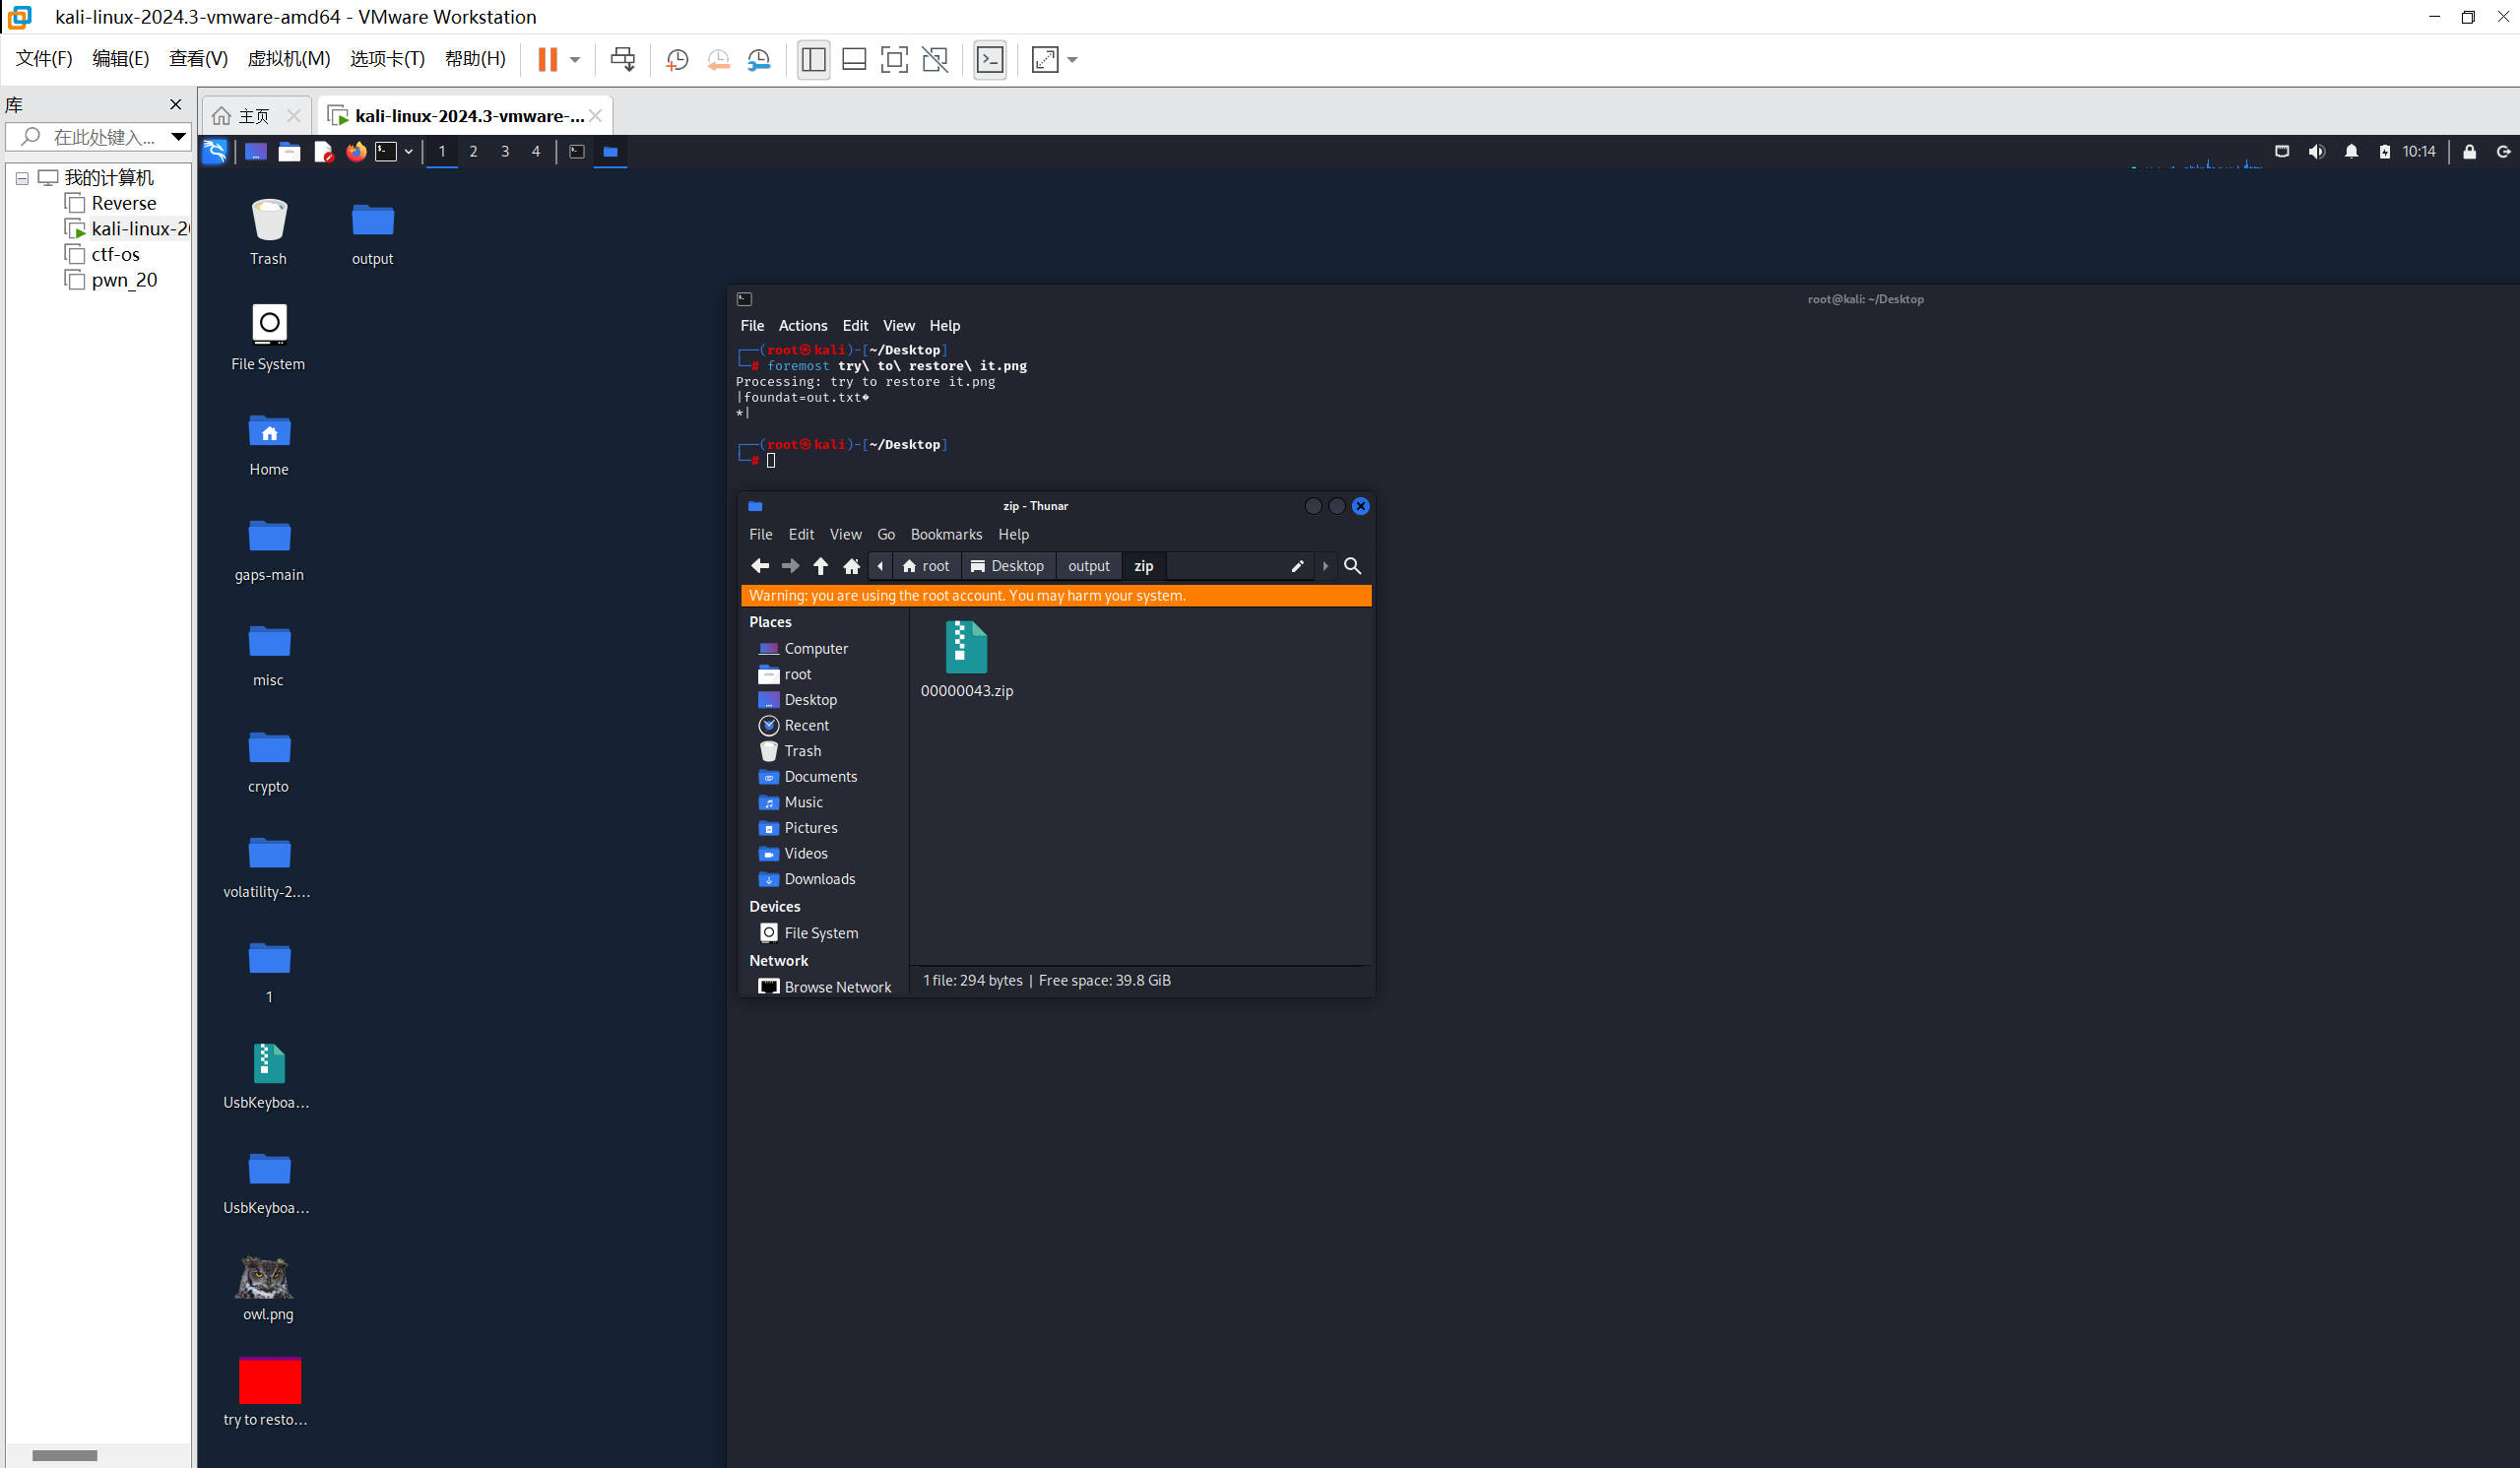Launch Firefox from the Kali panel
Screen dimensions: 2520x1468
pyautogui.click(x=356, y=151)
